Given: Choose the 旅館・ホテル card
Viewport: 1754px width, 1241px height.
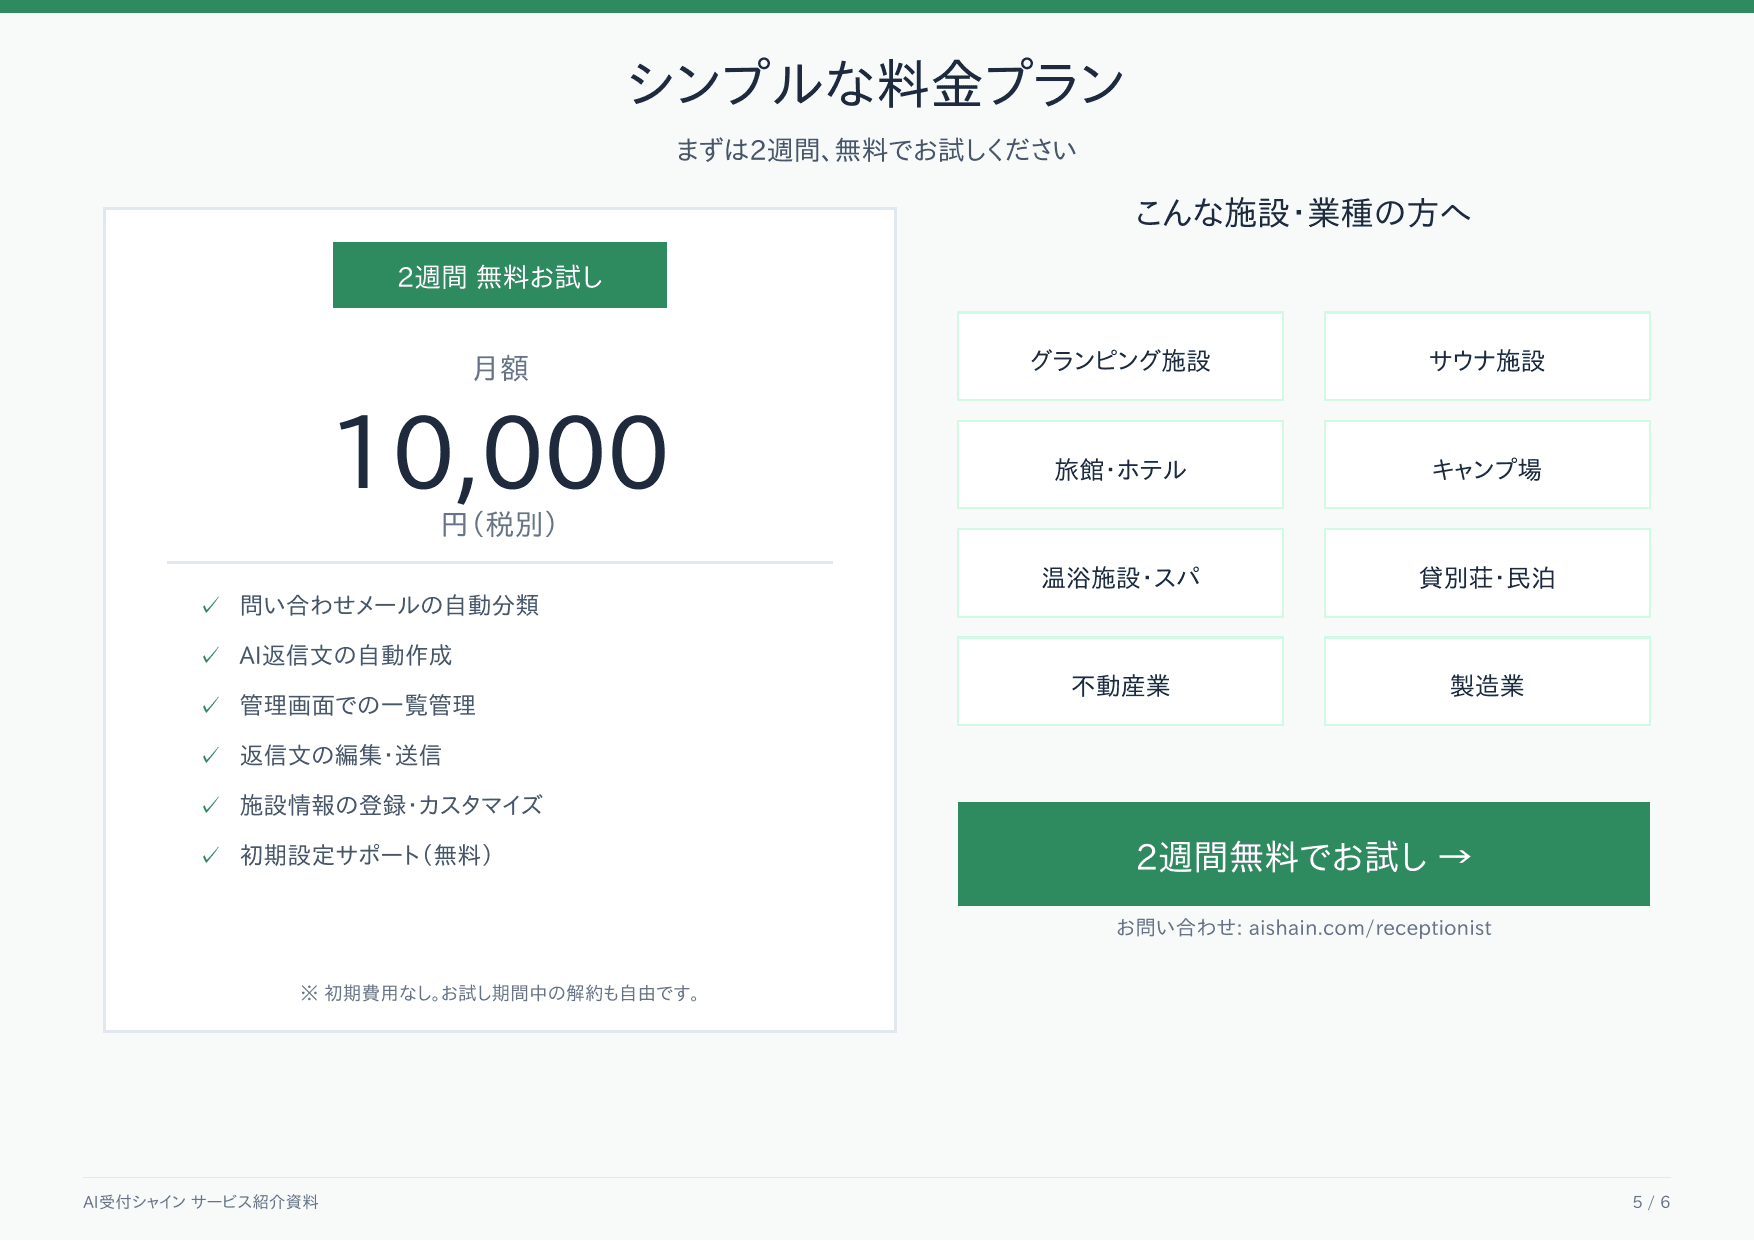Looking at the screenshot, I should (x=1120, y=465).
